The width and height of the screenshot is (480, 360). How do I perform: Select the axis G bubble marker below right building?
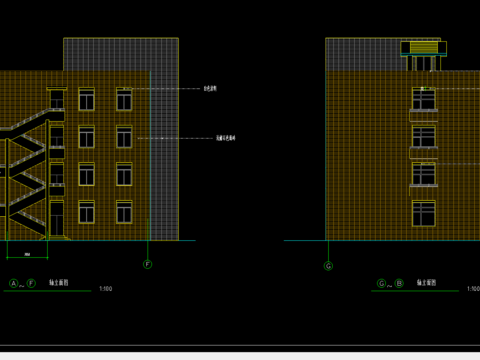[328, 266]
